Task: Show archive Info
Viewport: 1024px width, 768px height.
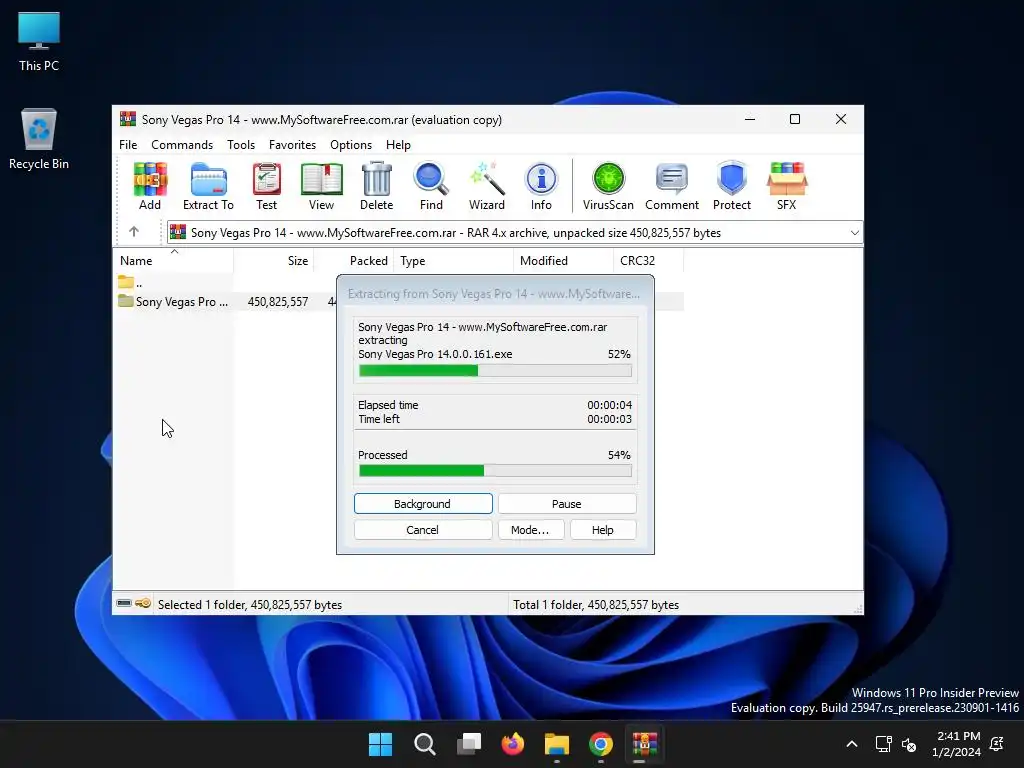Action: point(541,186)
